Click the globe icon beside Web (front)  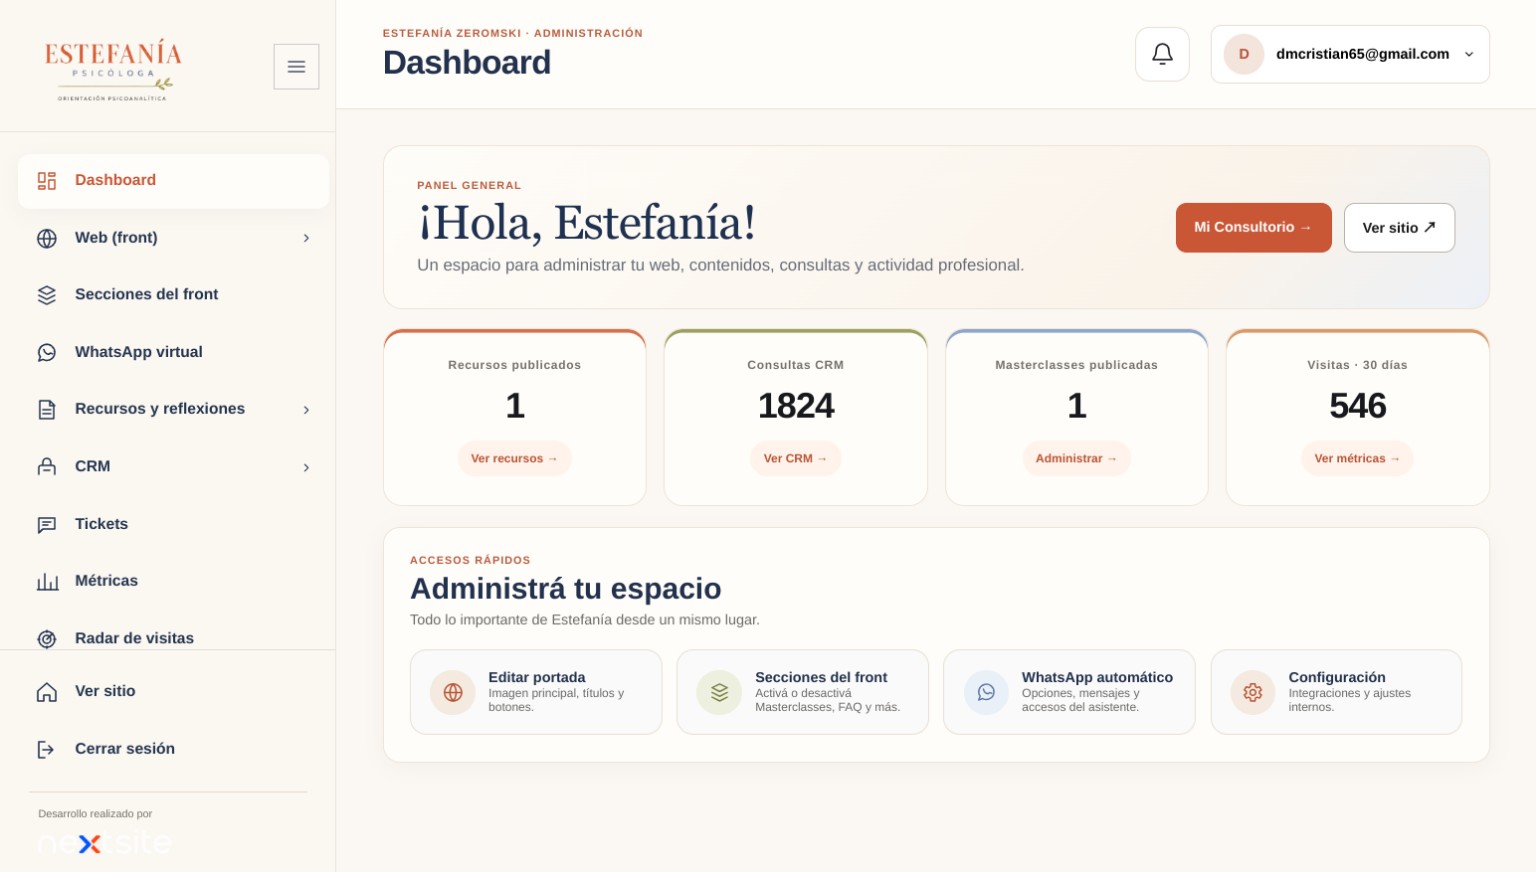[x=47, y=238]
